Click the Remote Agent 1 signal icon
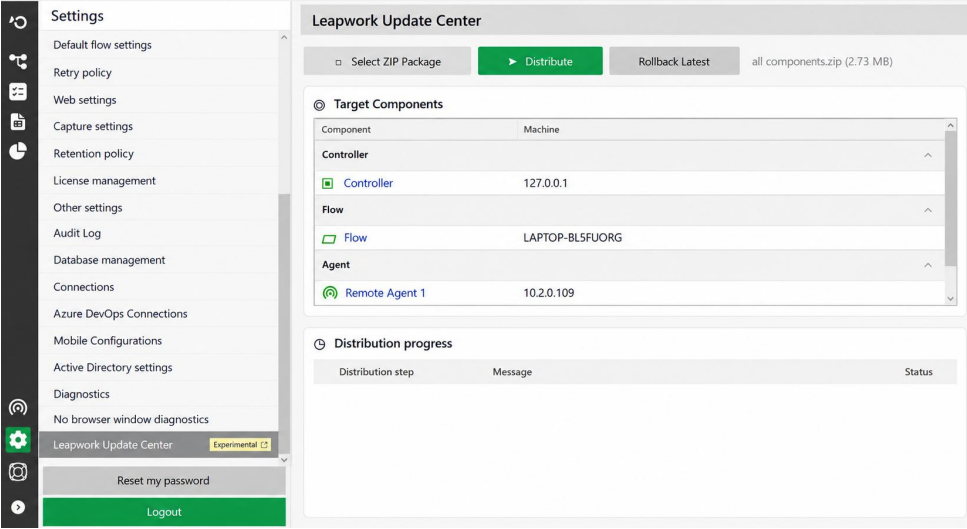This screenshot has height=529, width=967. coord(330,293)
